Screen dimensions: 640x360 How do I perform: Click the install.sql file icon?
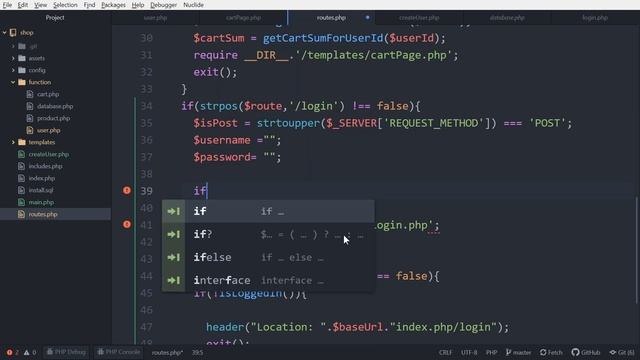click(21, 190)
